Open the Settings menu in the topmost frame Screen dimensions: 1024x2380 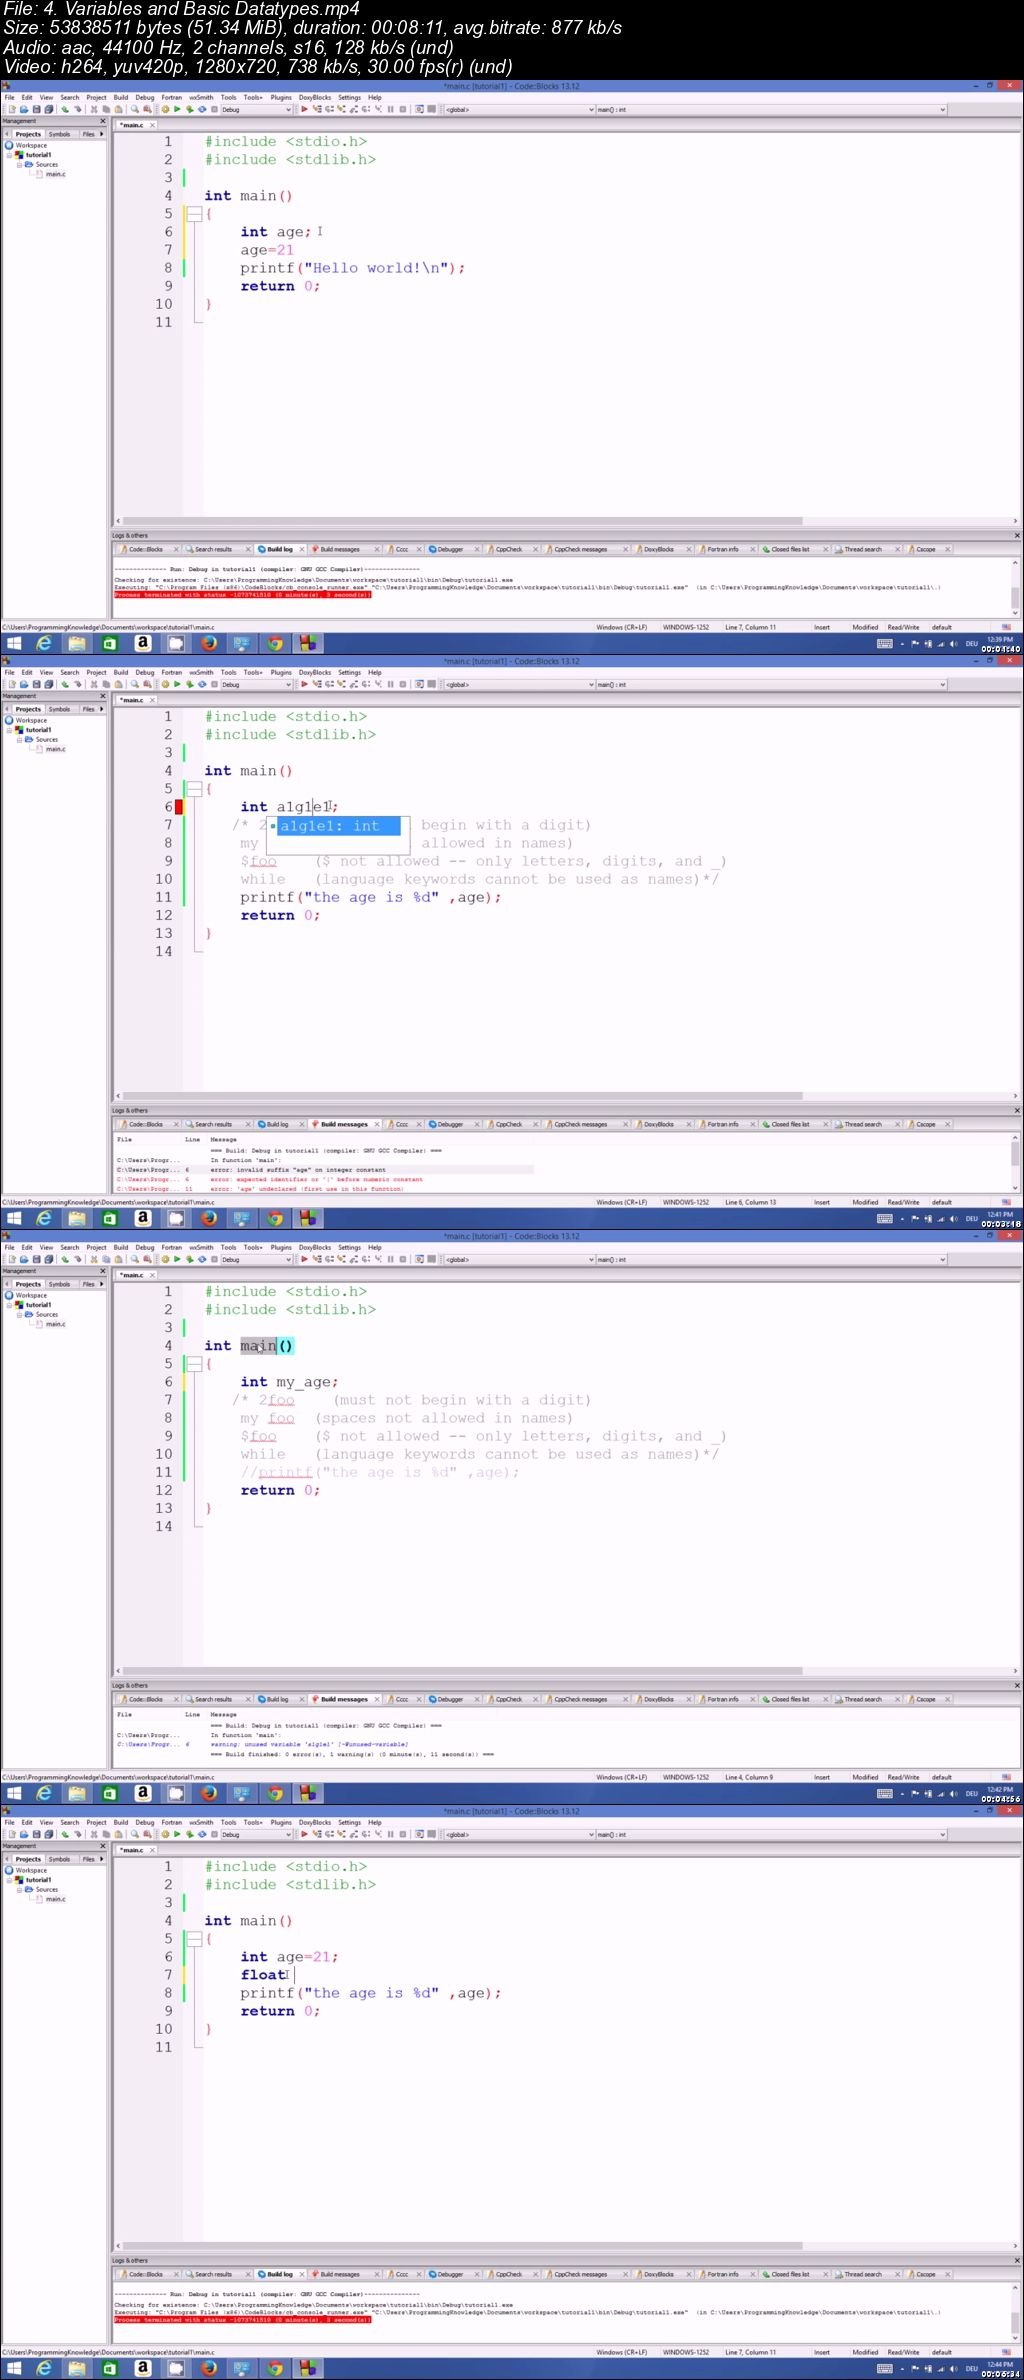[349, 98]
